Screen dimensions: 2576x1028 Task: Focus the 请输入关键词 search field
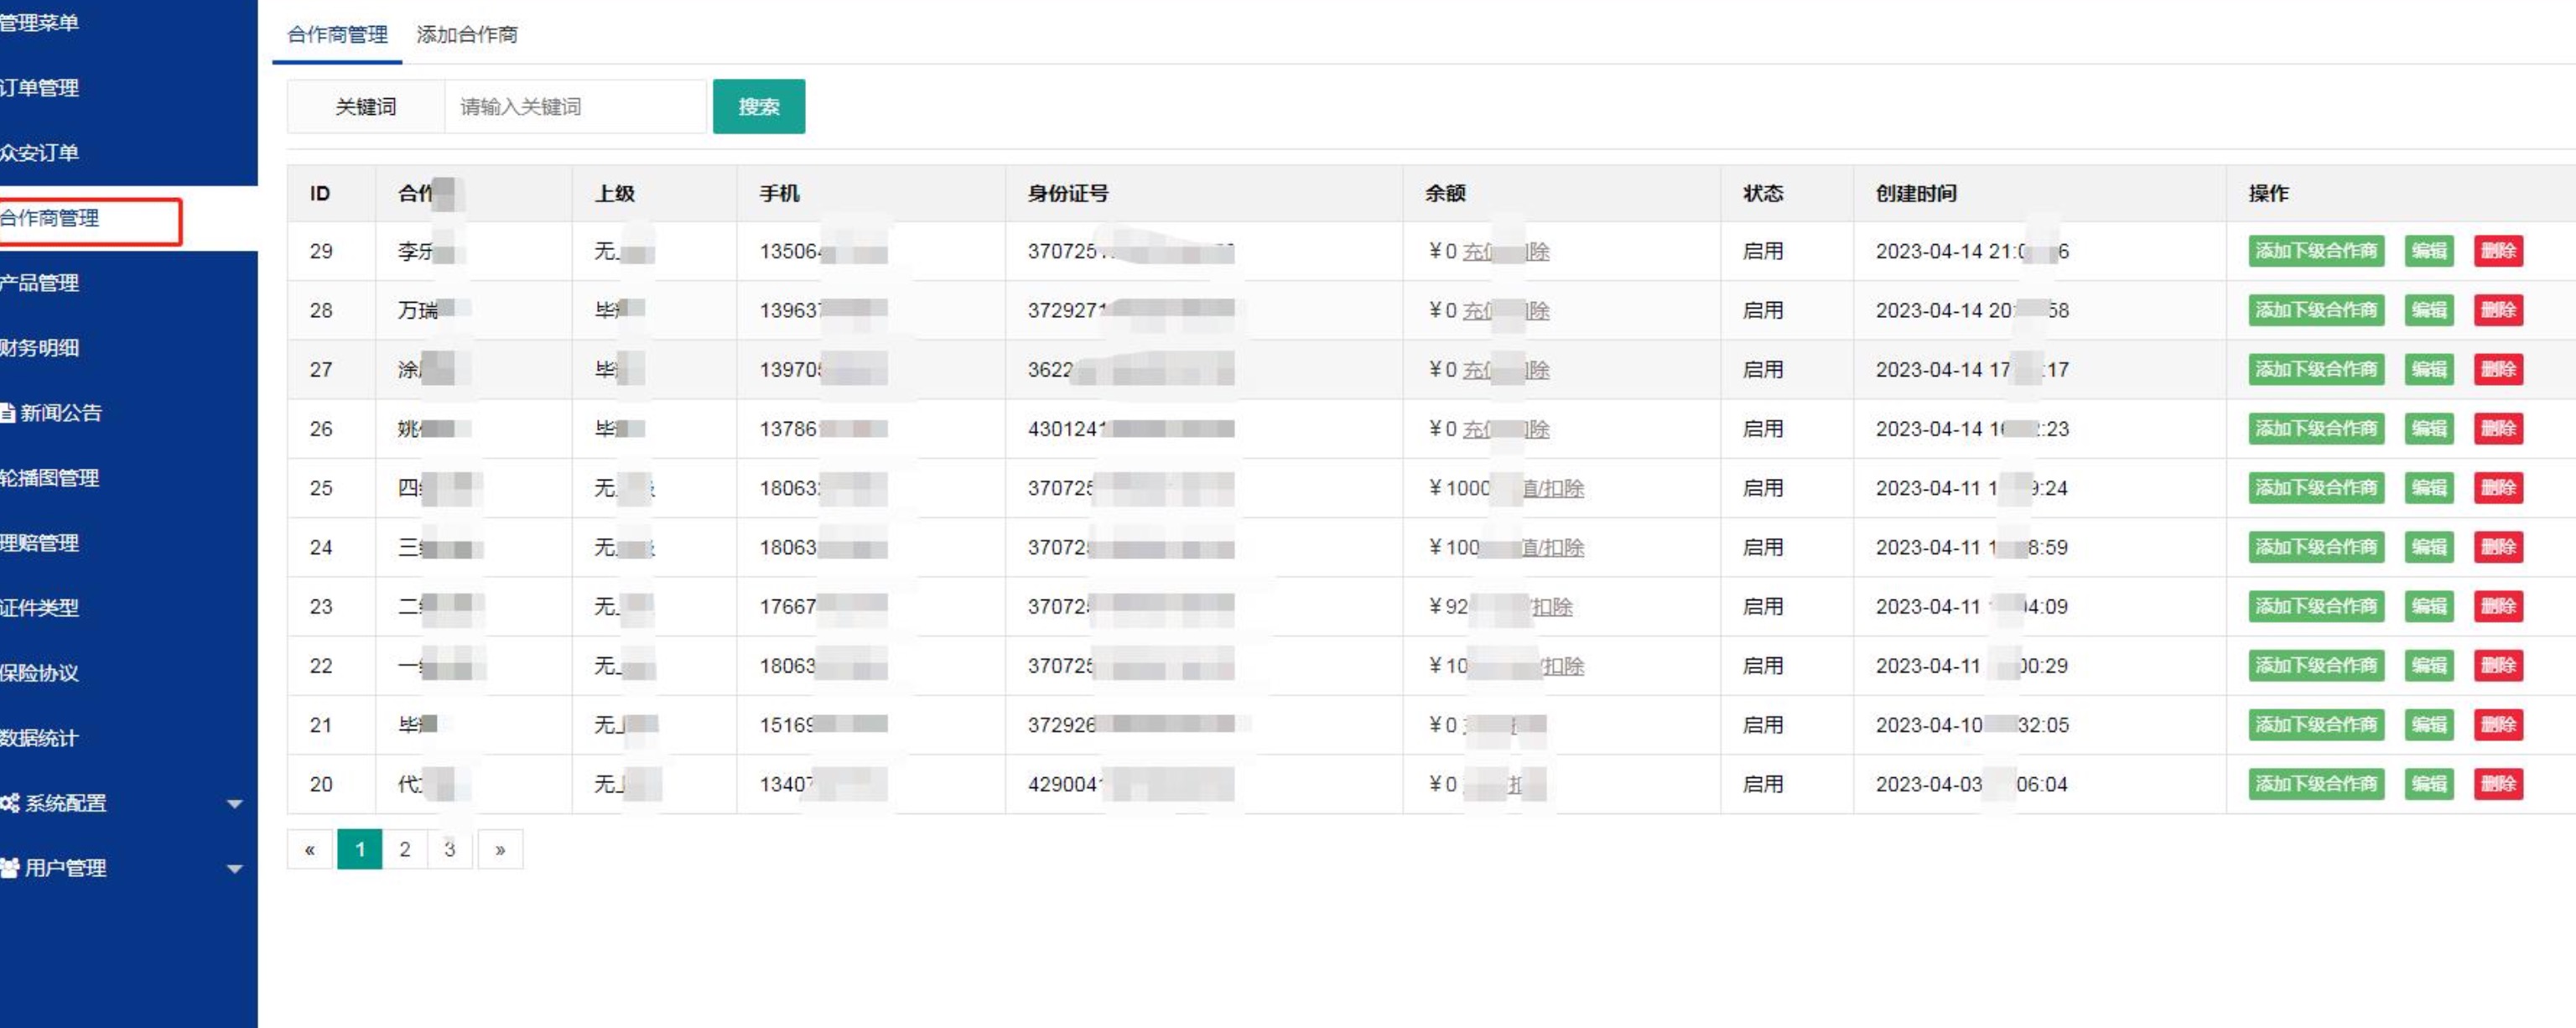575,106
